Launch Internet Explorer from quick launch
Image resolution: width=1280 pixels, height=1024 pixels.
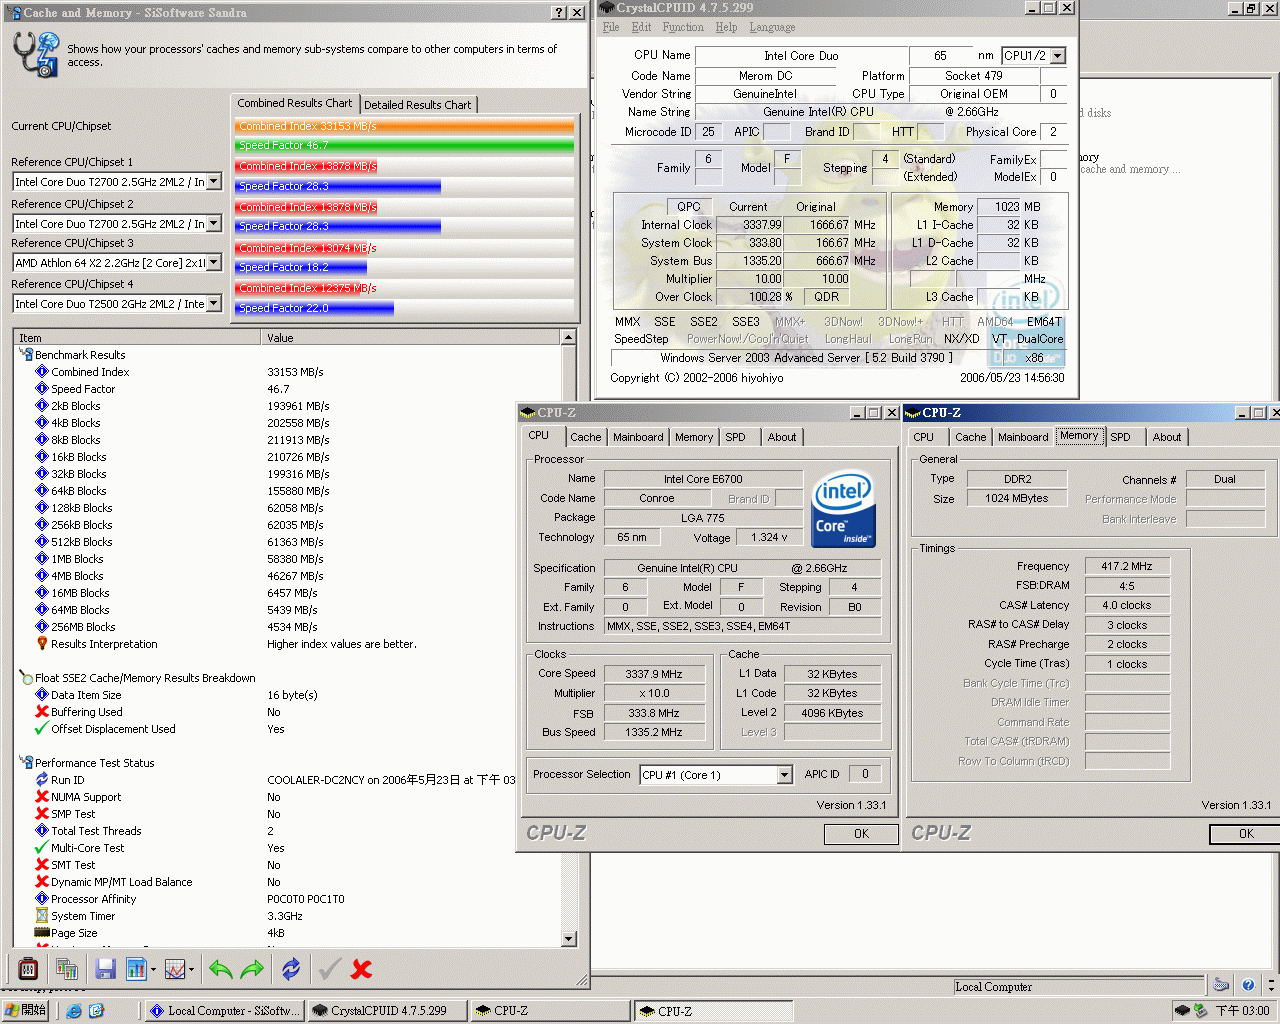74,1011
